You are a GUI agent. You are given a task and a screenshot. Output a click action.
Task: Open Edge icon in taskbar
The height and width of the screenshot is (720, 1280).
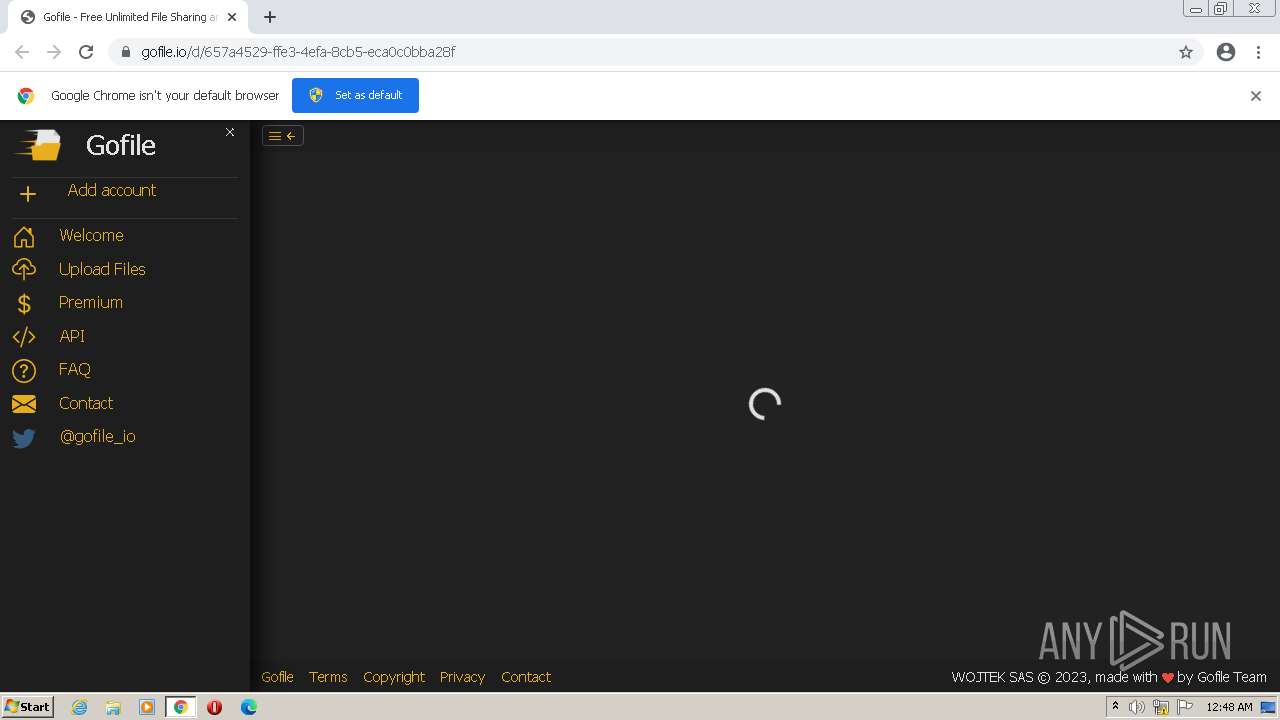(249, 707)
